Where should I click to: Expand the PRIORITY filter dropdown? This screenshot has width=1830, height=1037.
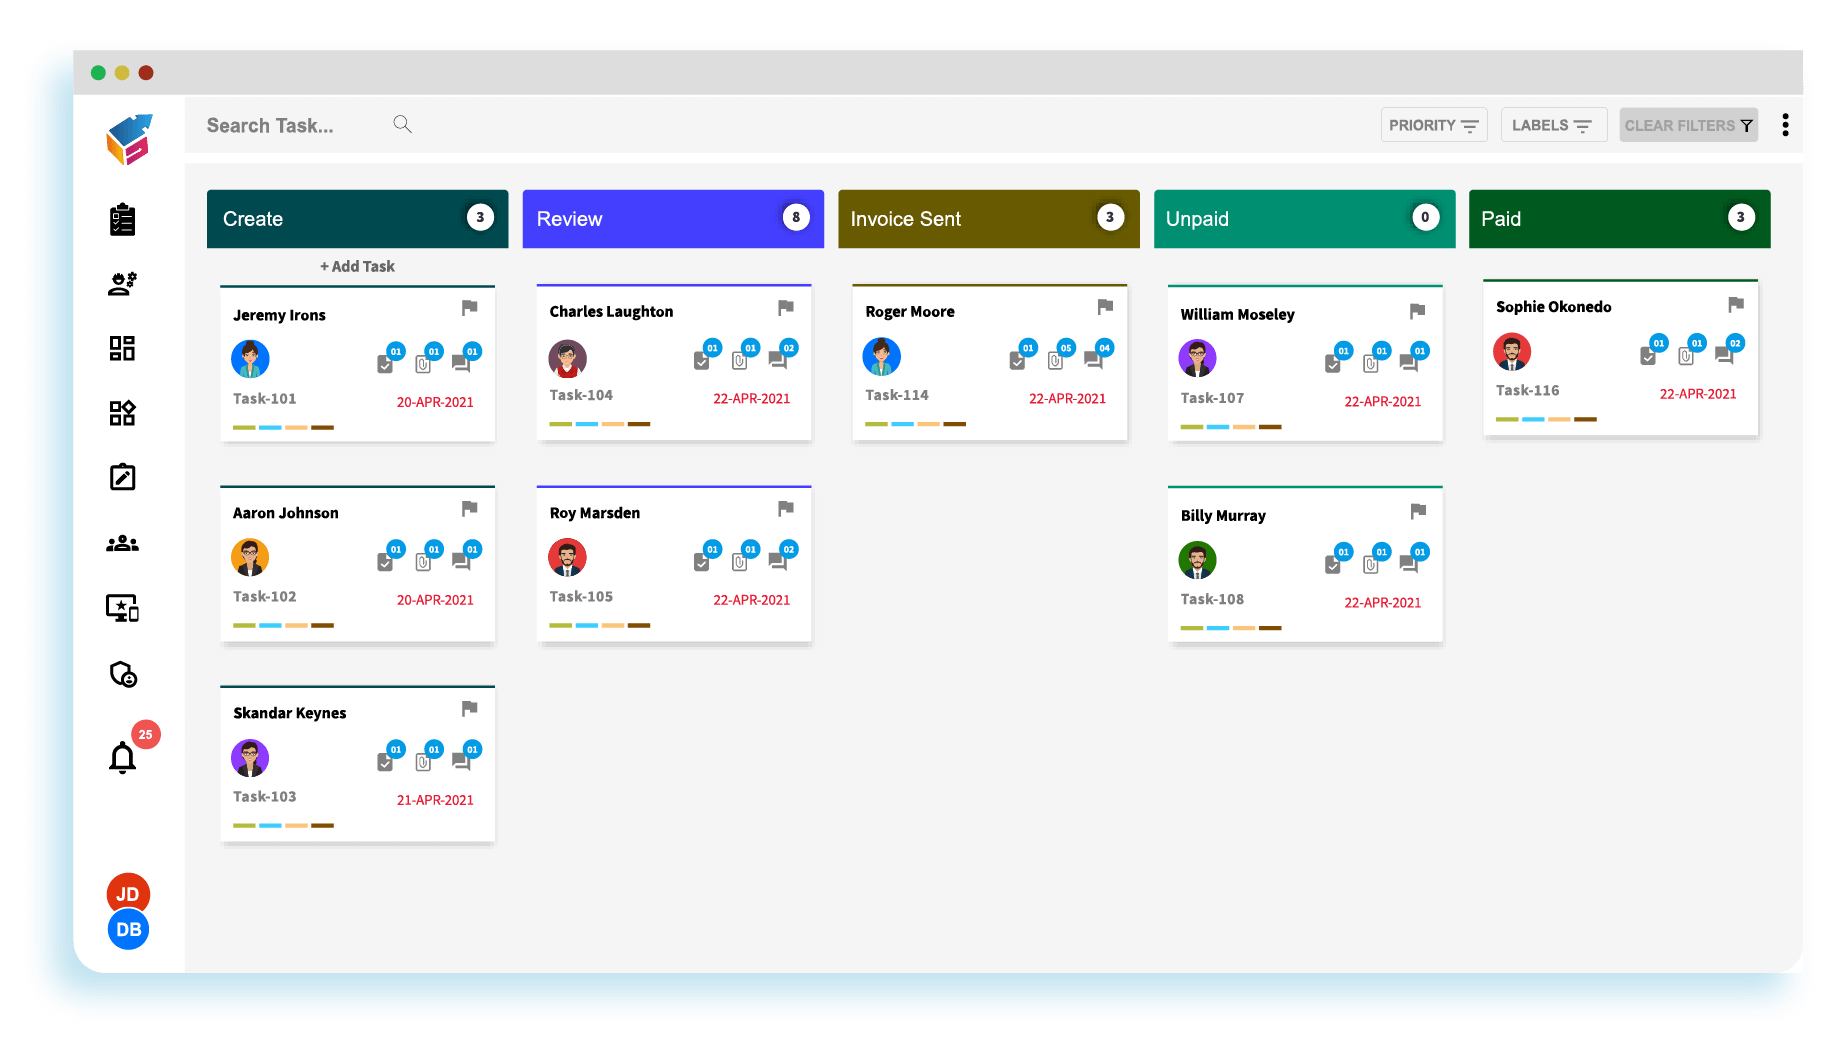1433,125
